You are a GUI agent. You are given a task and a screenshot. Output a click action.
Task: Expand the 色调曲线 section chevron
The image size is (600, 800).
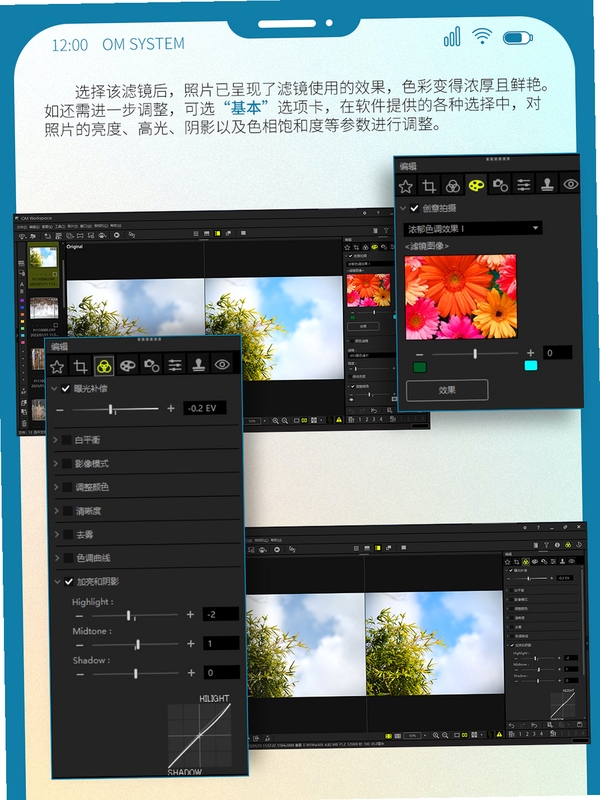point(57,558)
